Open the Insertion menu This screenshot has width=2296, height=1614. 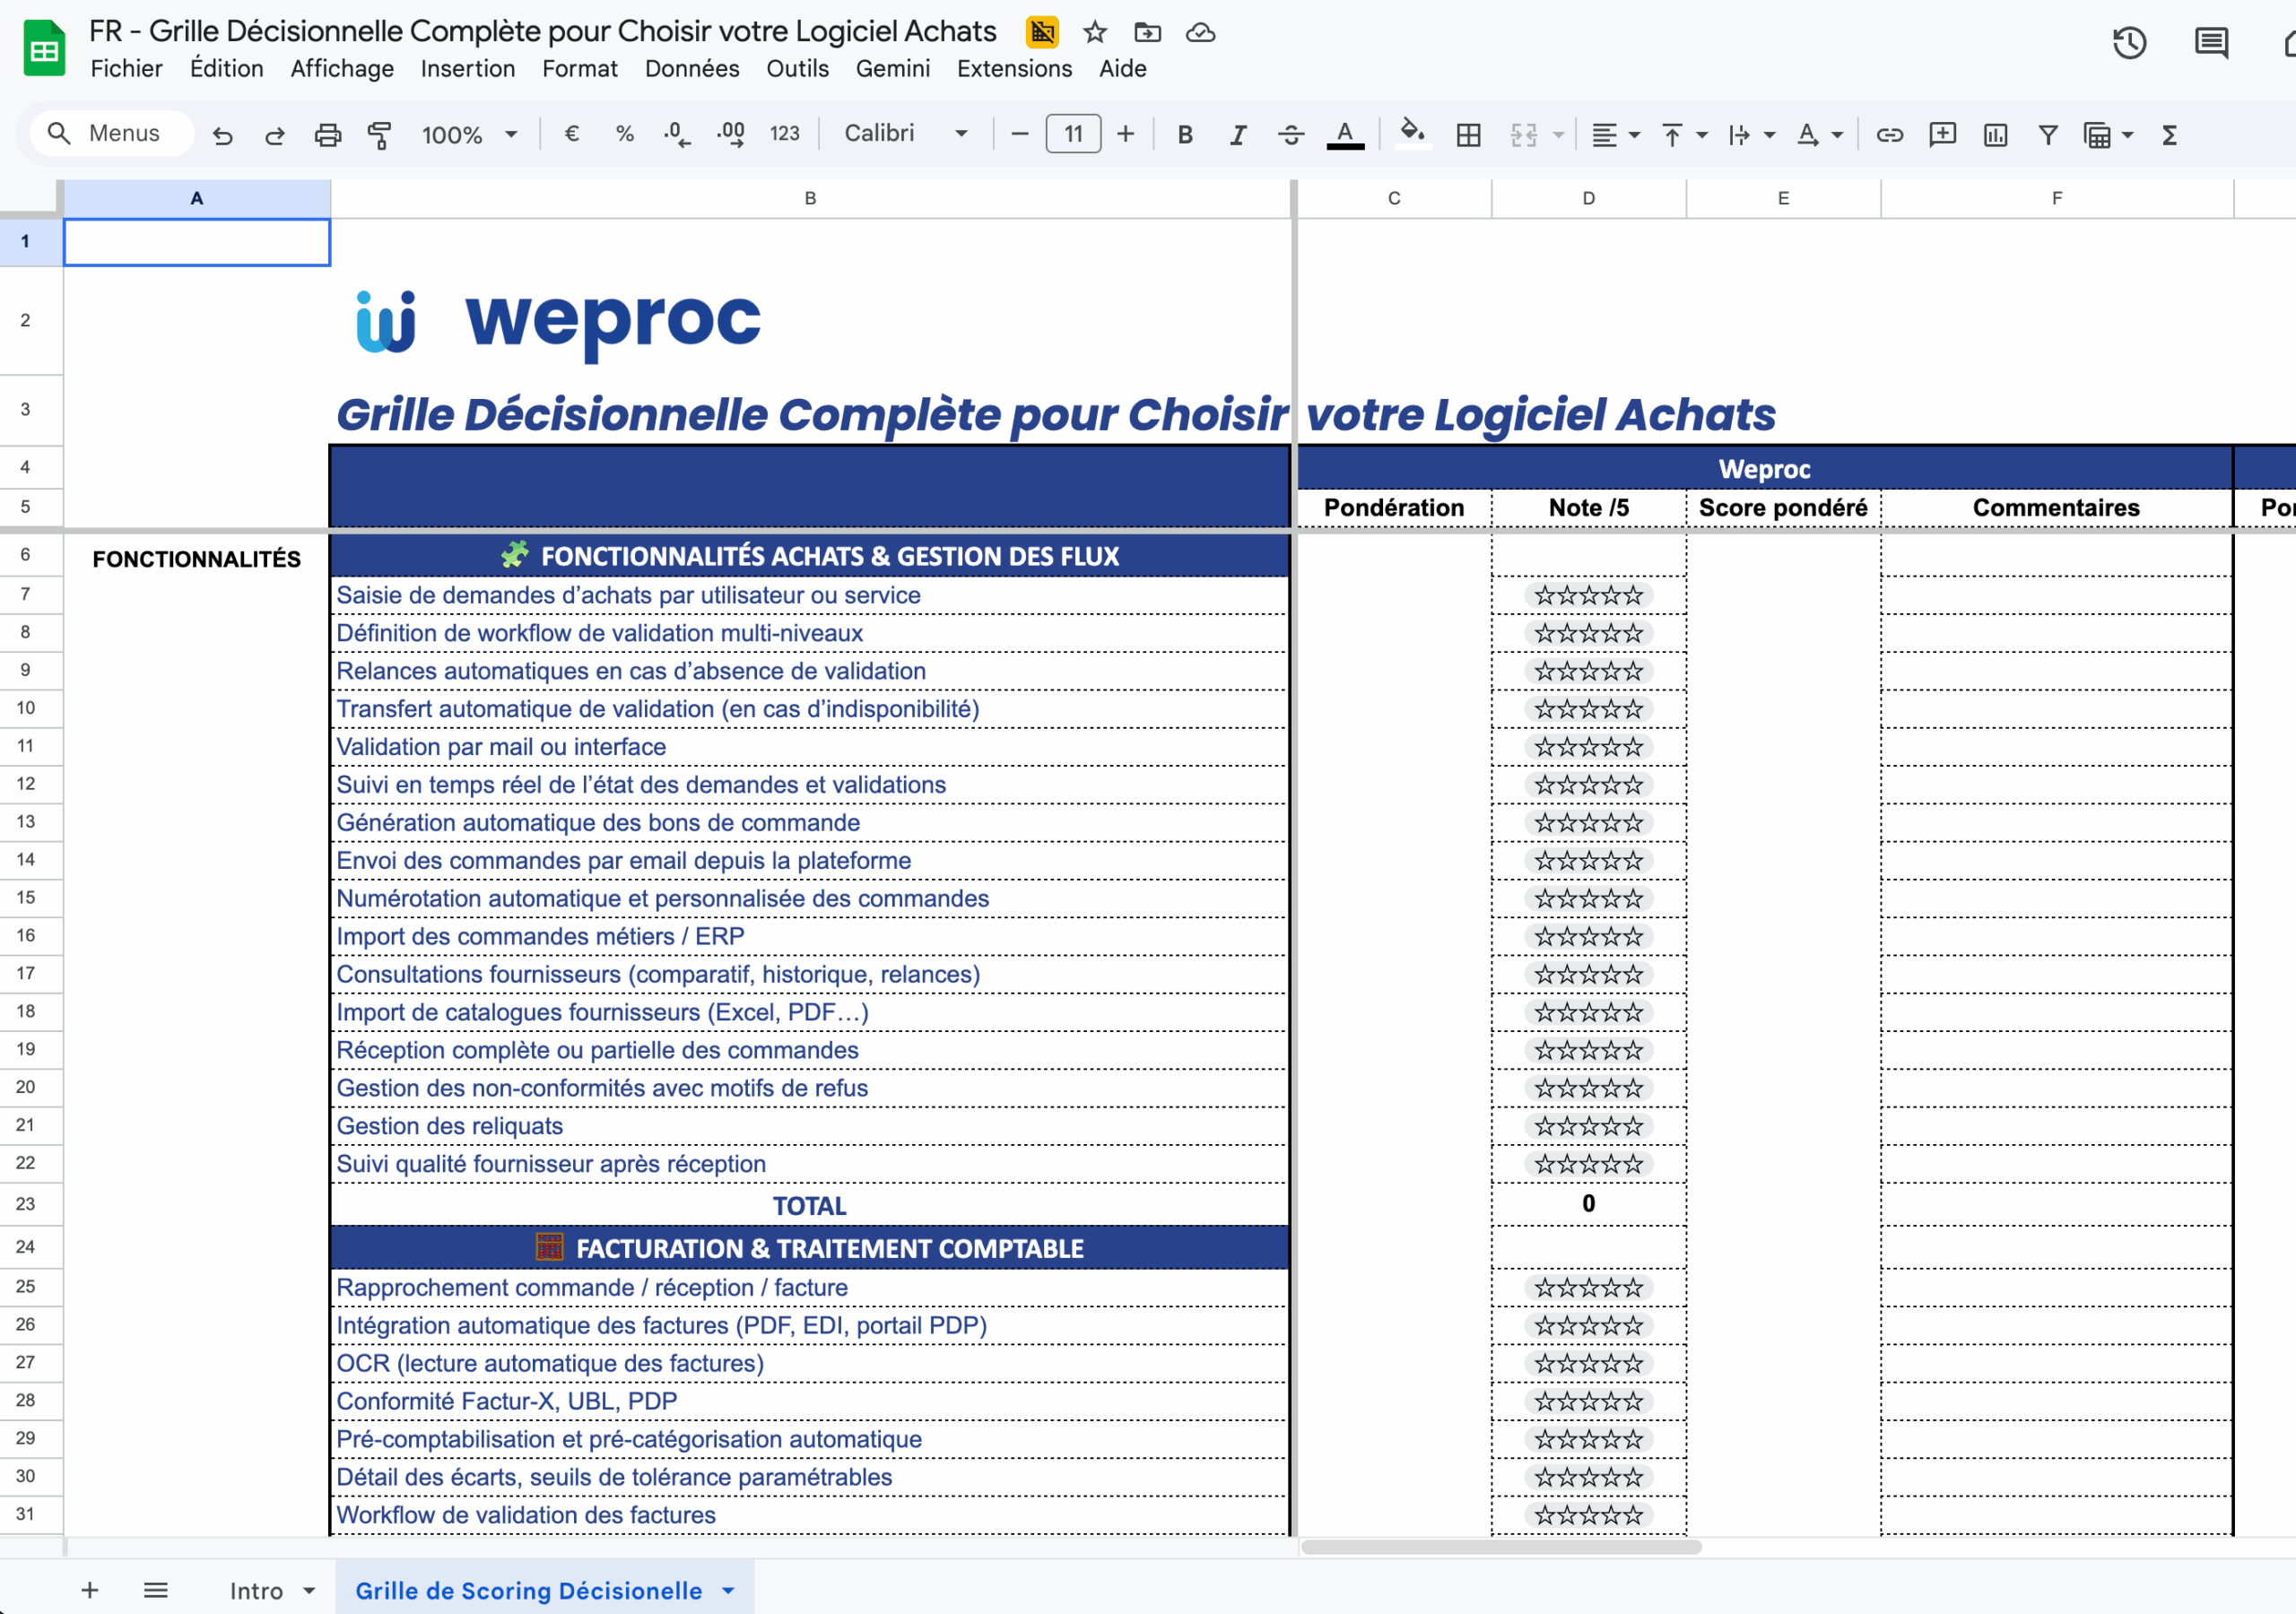click(x=468, y=69)
